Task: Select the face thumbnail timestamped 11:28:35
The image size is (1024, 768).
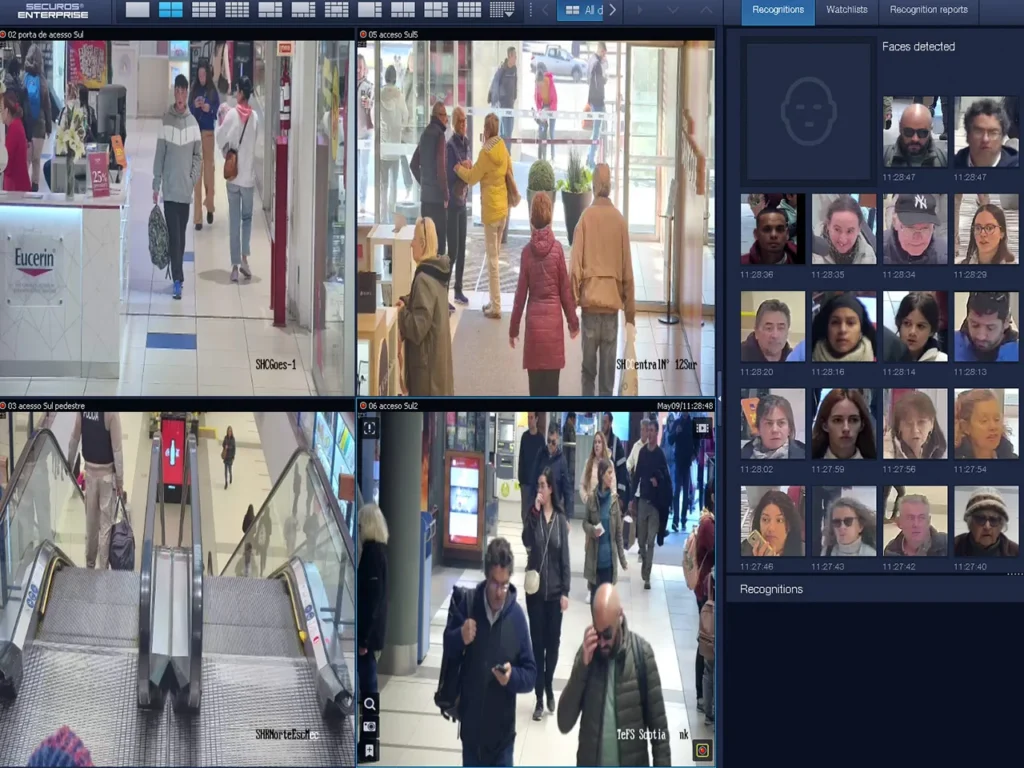Action: 844,229
